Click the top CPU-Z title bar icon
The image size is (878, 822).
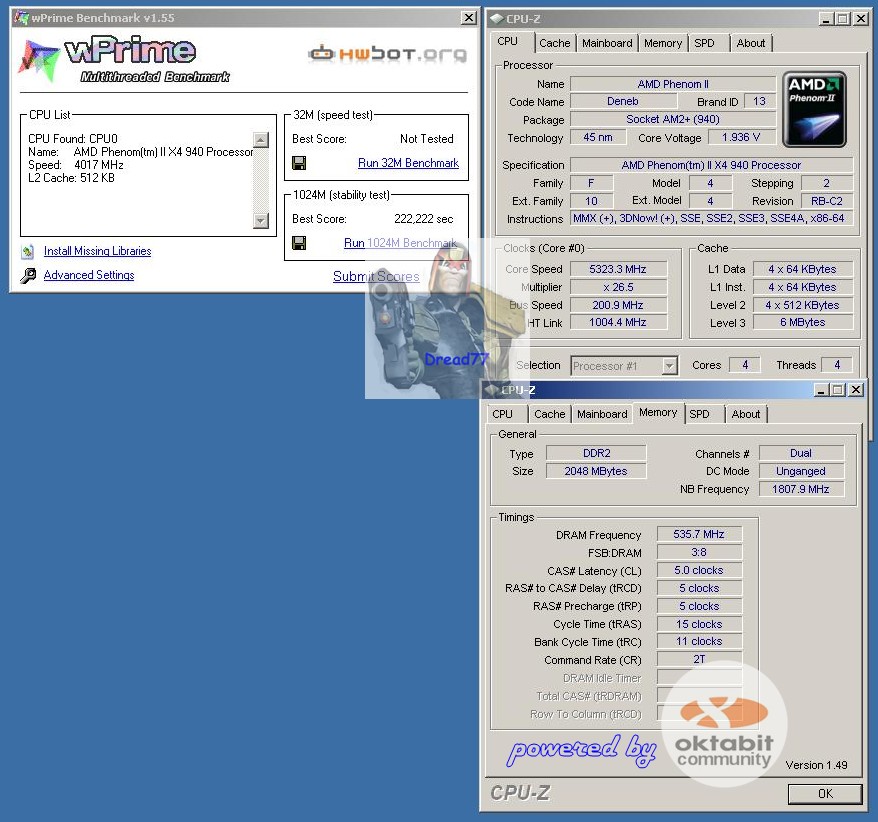click(496, 18)
